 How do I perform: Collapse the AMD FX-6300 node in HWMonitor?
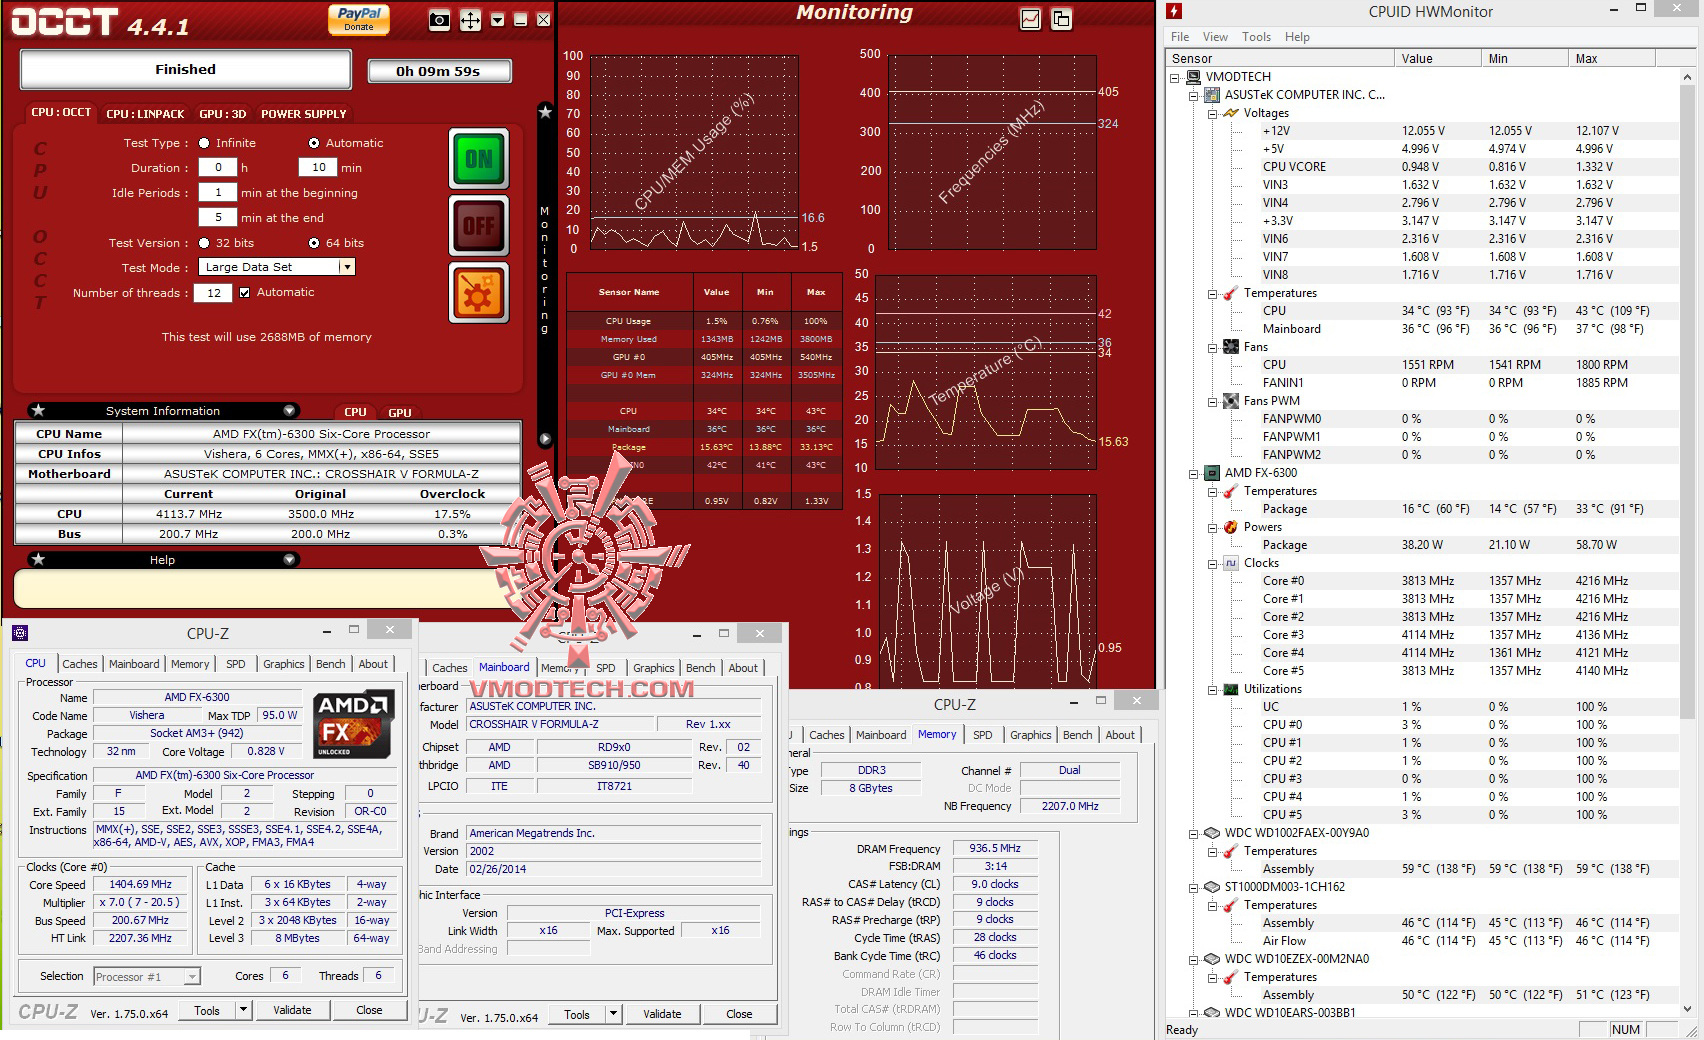point(1193,473)
